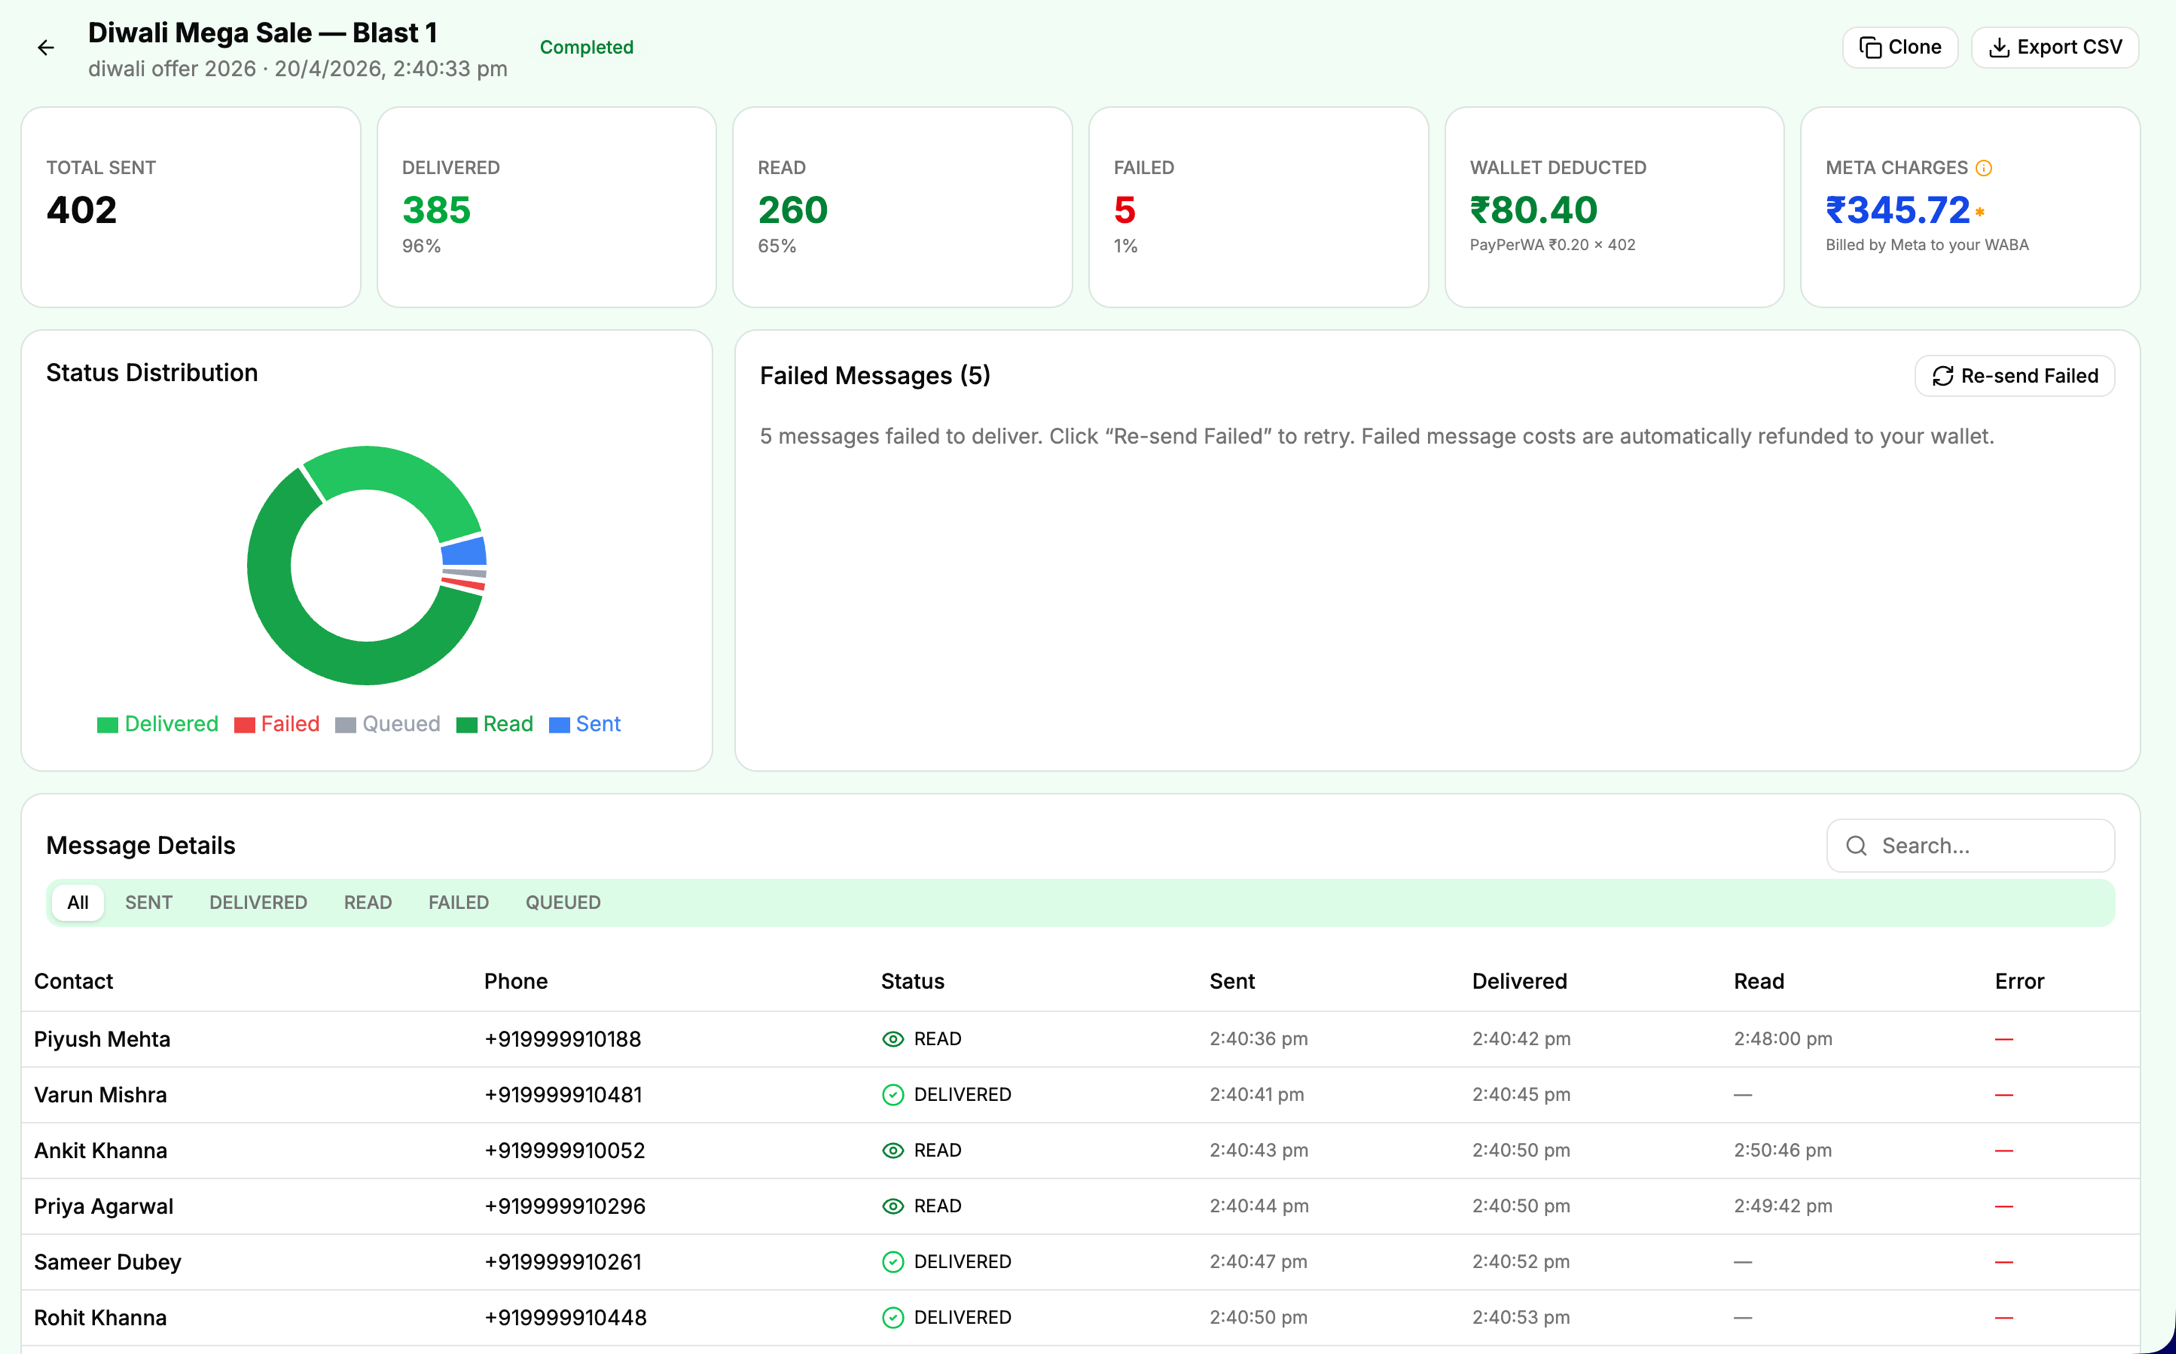The image size is (2176, 1354).
Task: Click the Status column header
Action: (912, 981)
